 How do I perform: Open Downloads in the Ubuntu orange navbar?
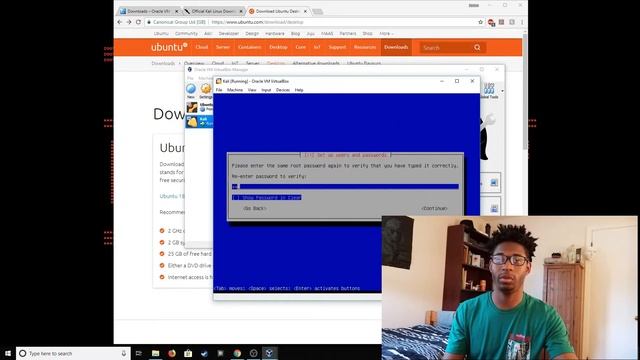(x=396, y=47)
